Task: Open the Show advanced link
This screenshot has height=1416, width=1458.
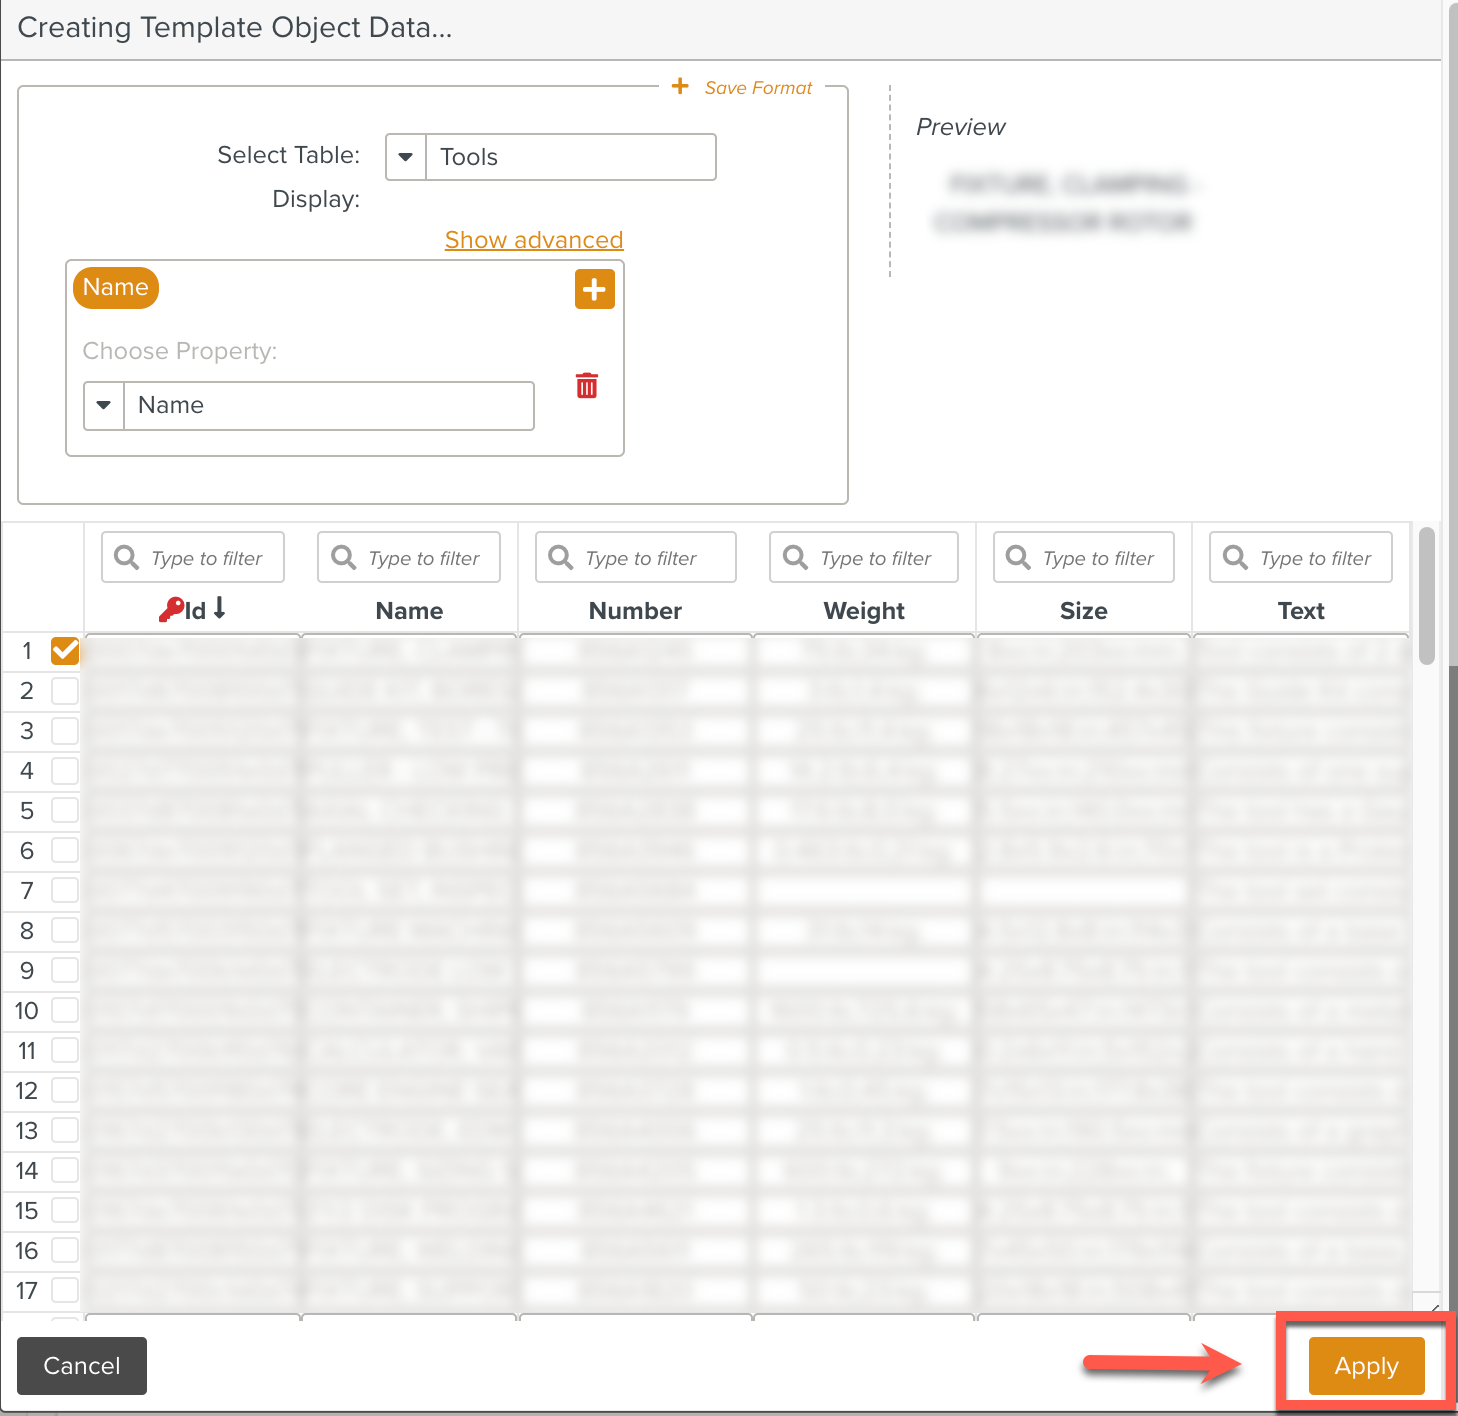Action: [534, 240]
